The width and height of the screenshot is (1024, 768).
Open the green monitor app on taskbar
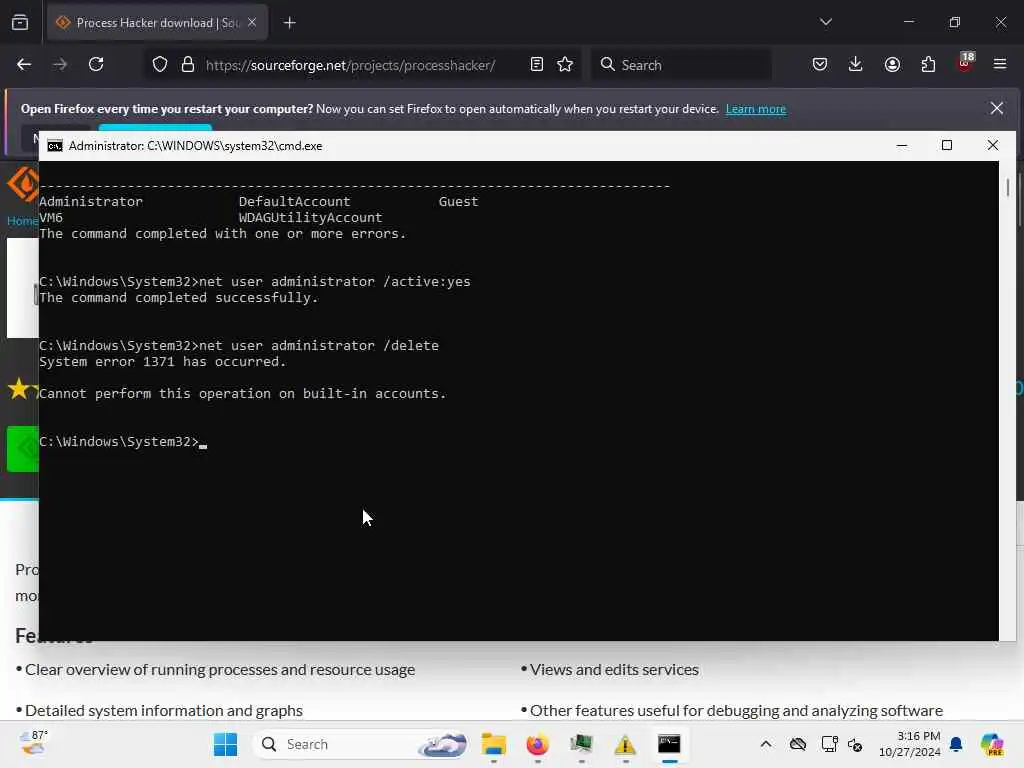point(581,744)
